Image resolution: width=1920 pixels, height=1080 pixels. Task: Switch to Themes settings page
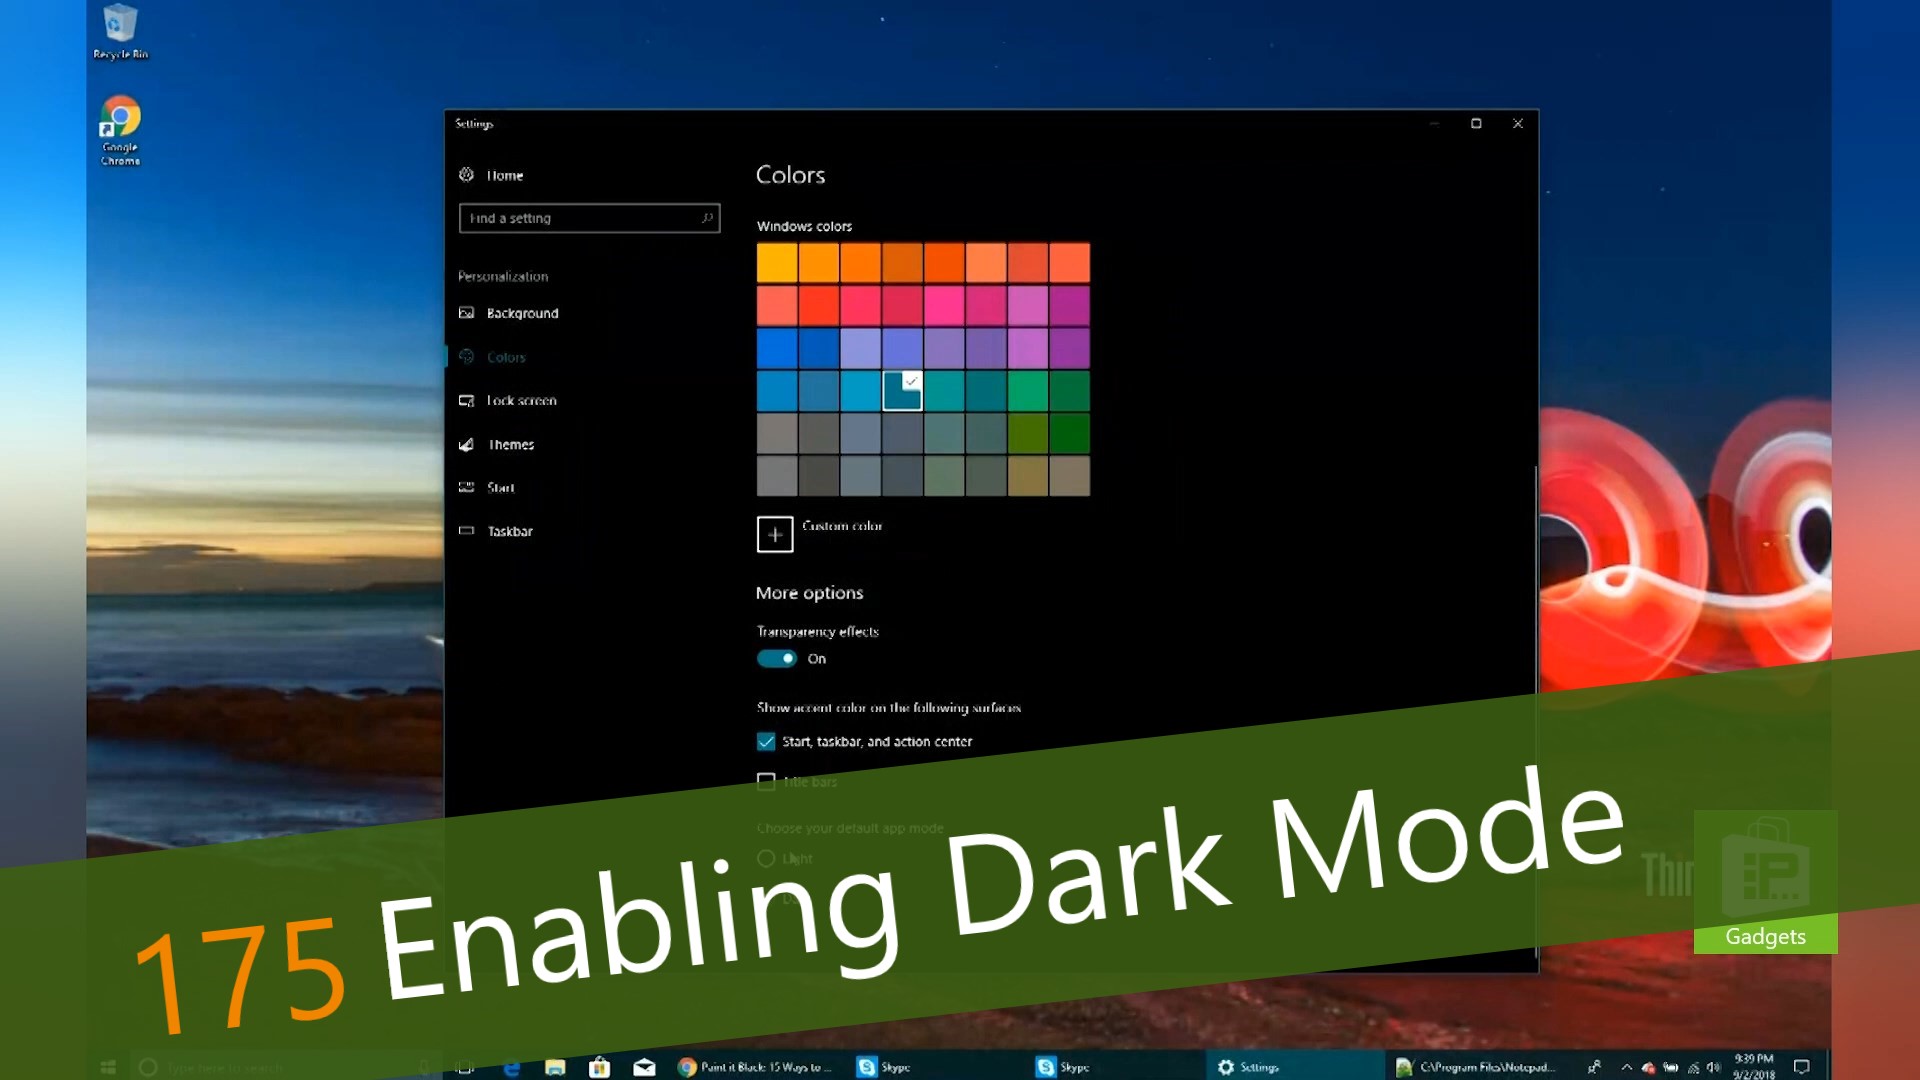(x=510, y=444)
